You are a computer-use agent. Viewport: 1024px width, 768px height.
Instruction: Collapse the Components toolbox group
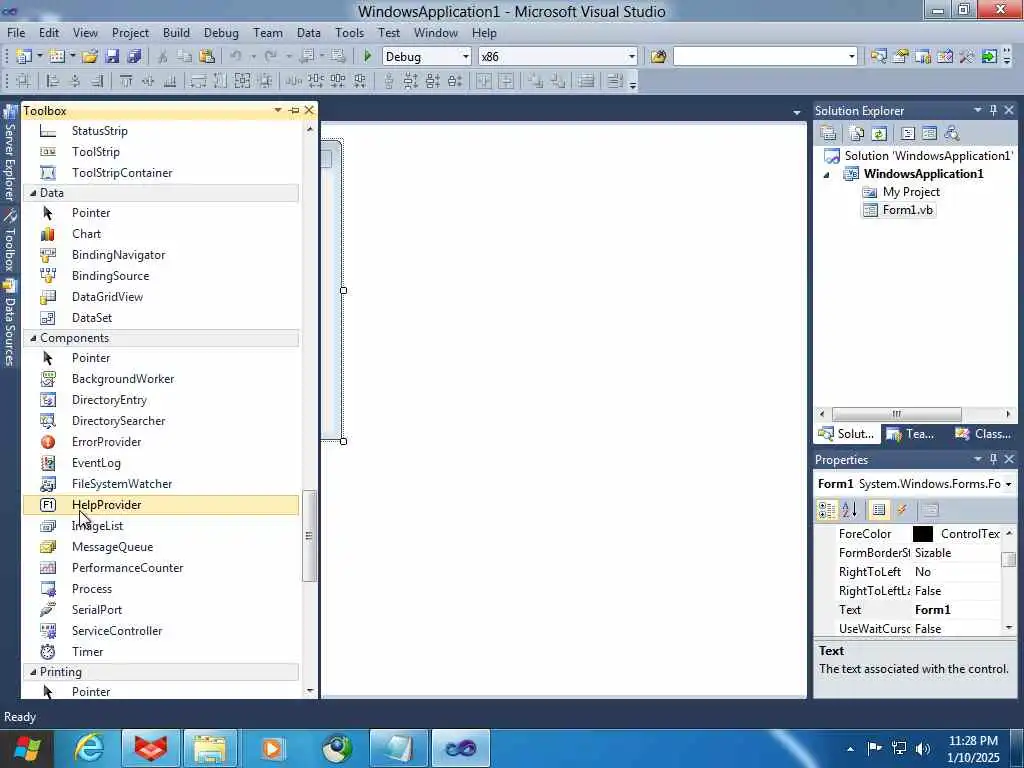click(33, 338)
